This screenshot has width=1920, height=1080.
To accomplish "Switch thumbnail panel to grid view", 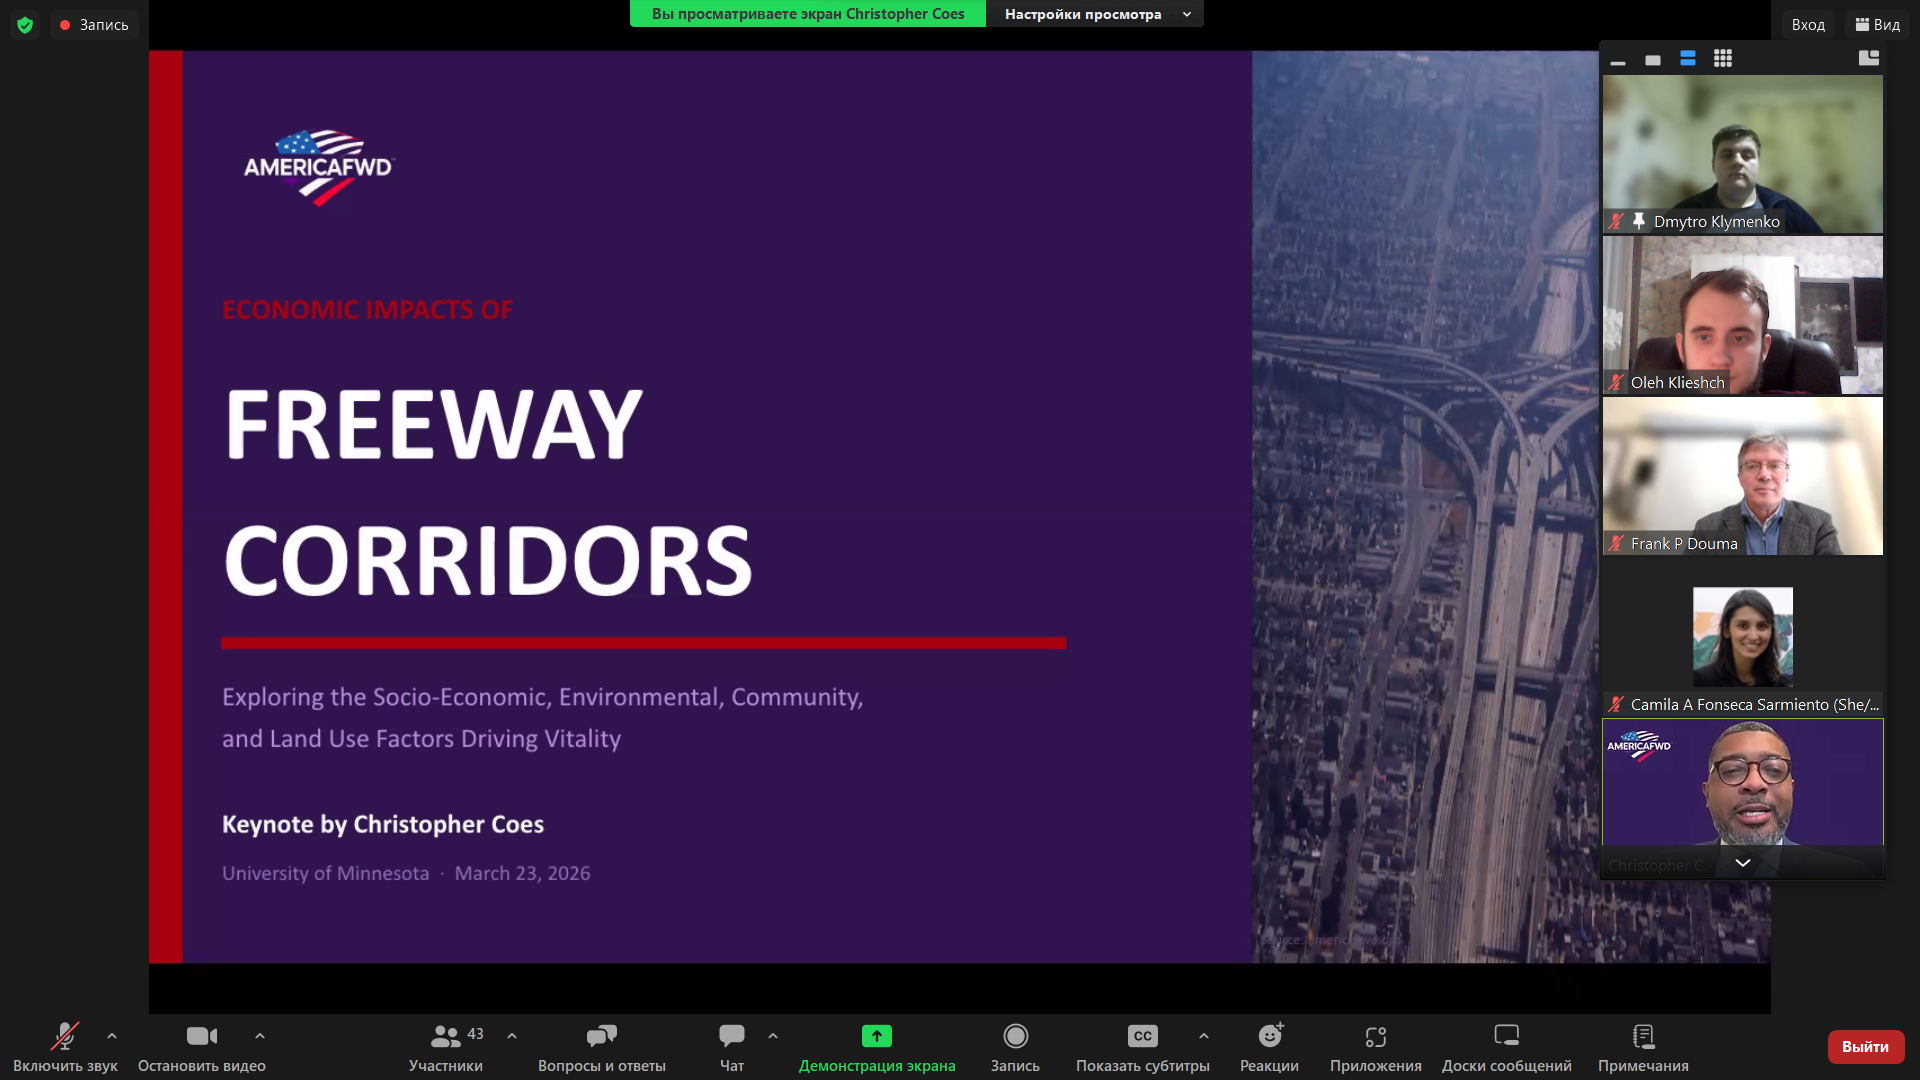I will coord(1722,59).
